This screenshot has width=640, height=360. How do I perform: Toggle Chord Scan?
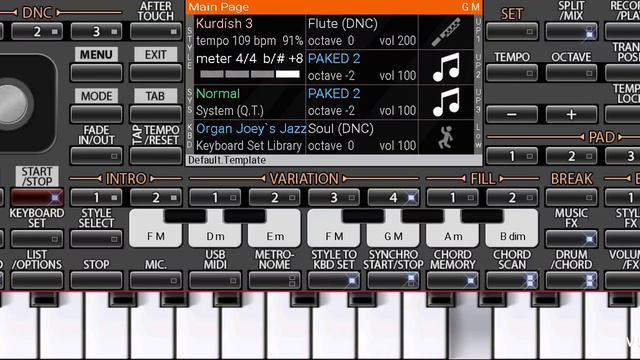pos(512,281)
